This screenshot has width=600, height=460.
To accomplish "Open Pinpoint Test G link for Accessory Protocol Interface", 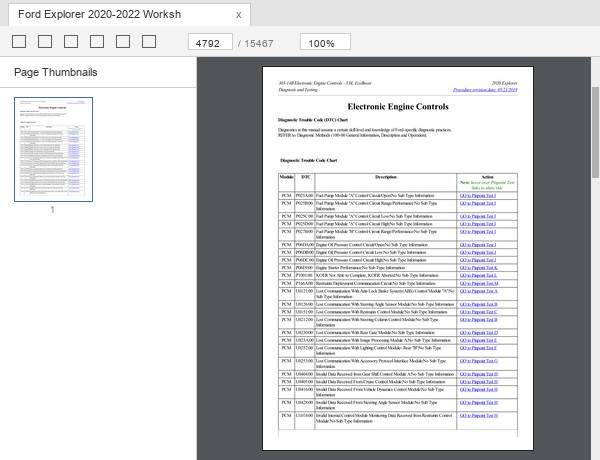I will tap(478, 361).
